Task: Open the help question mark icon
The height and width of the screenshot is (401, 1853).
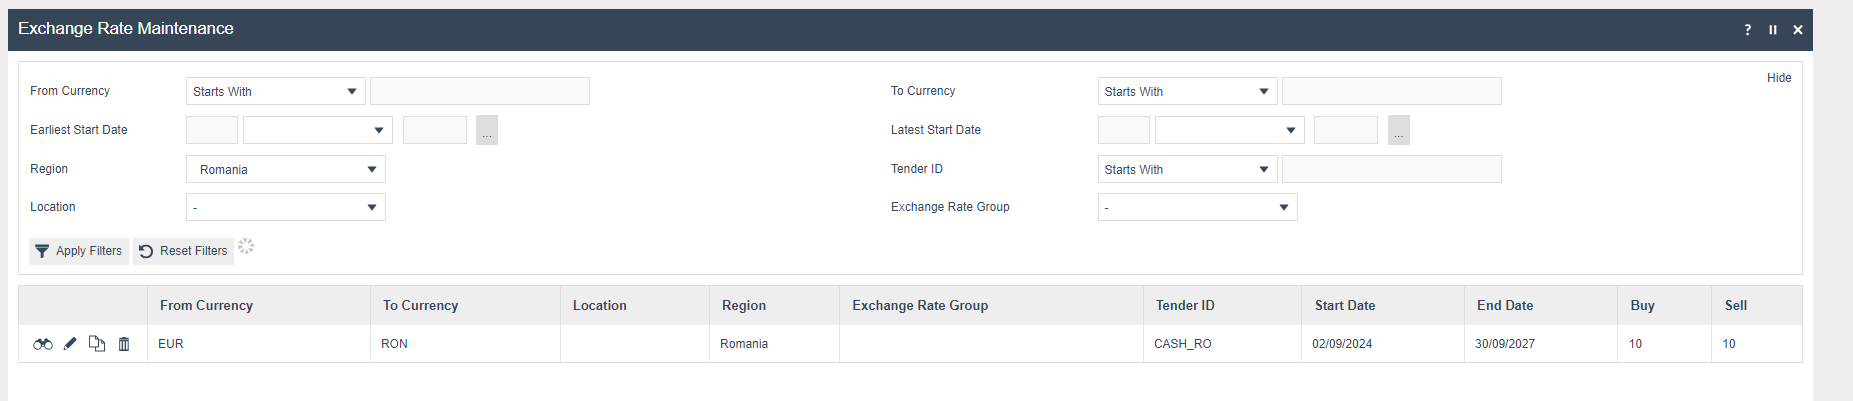Action: [x=1748, y=30]
